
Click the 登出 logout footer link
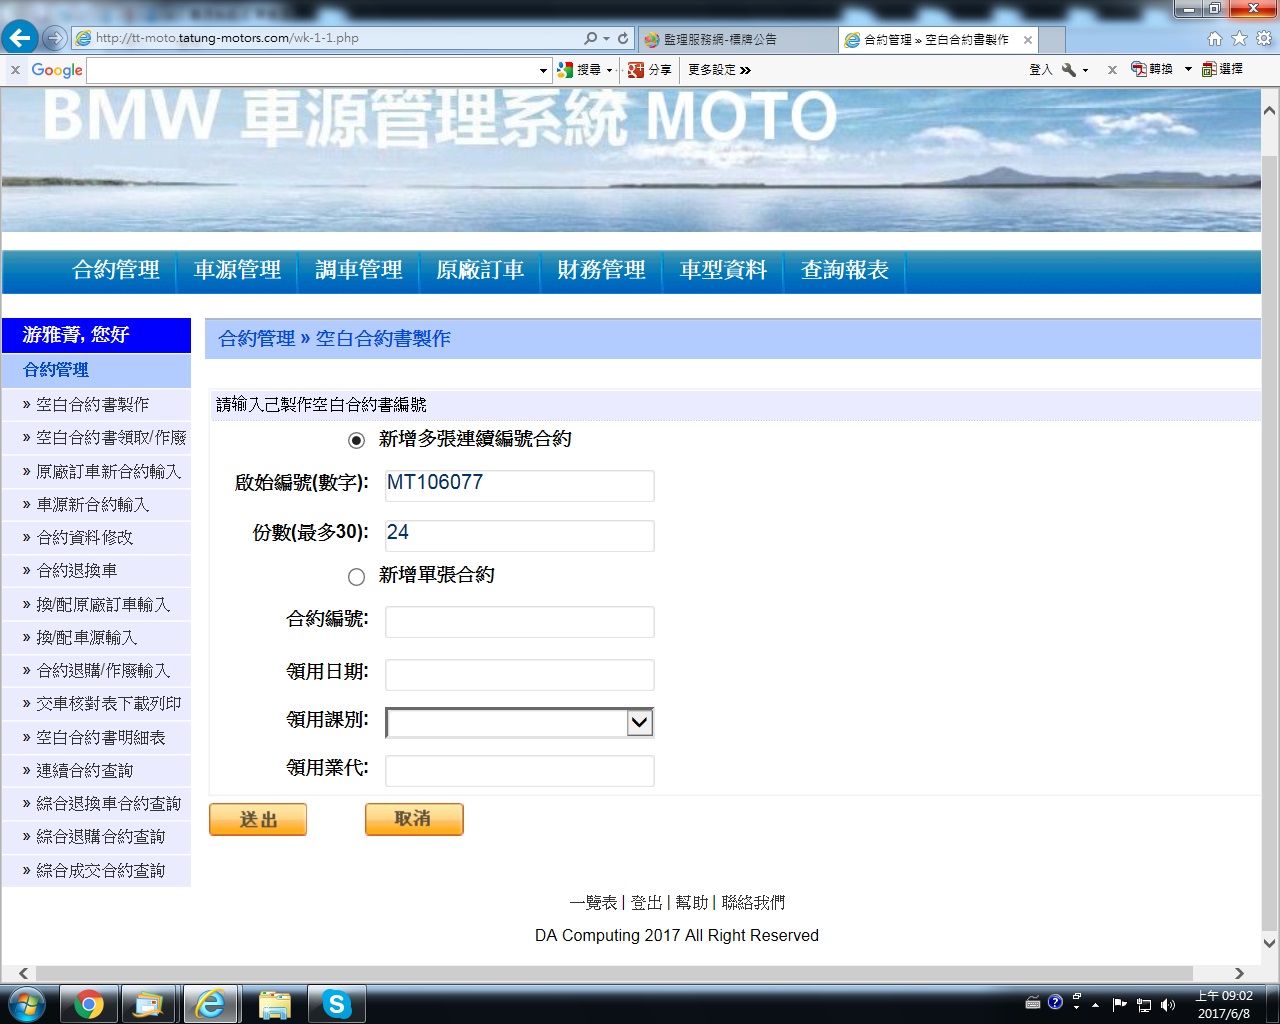coord(646,903)
